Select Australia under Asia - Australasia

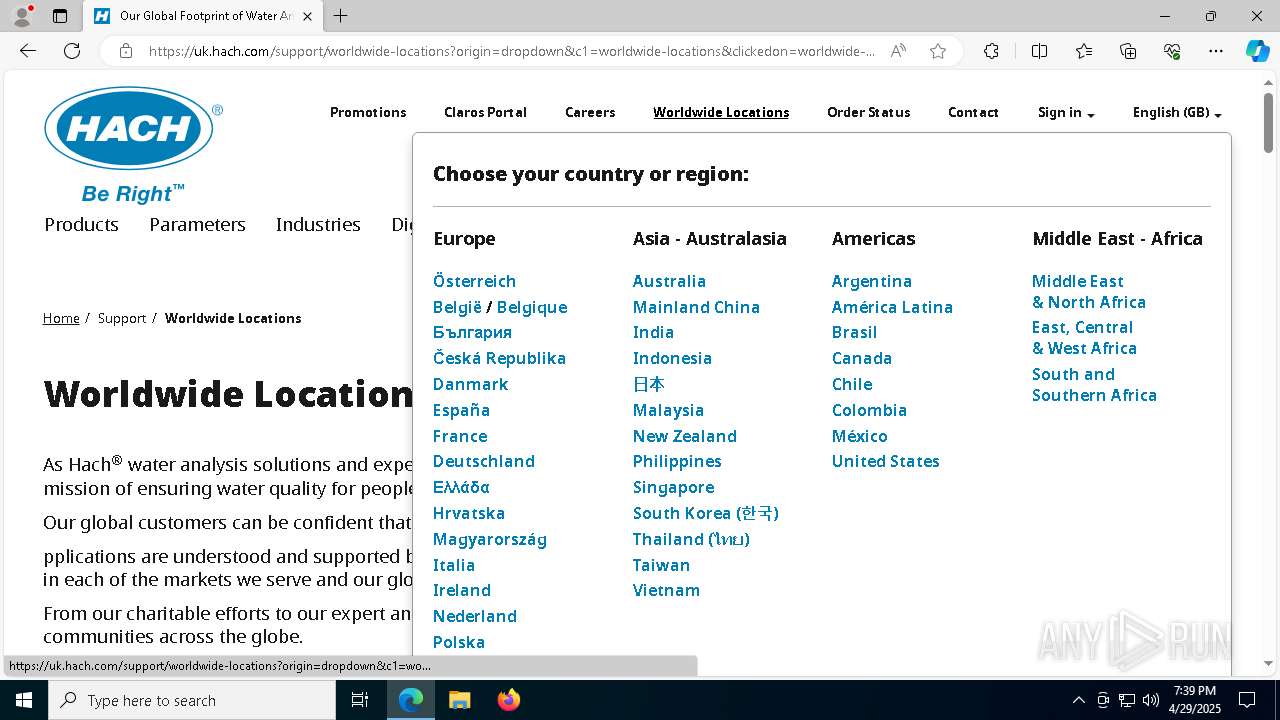(669, 281)
